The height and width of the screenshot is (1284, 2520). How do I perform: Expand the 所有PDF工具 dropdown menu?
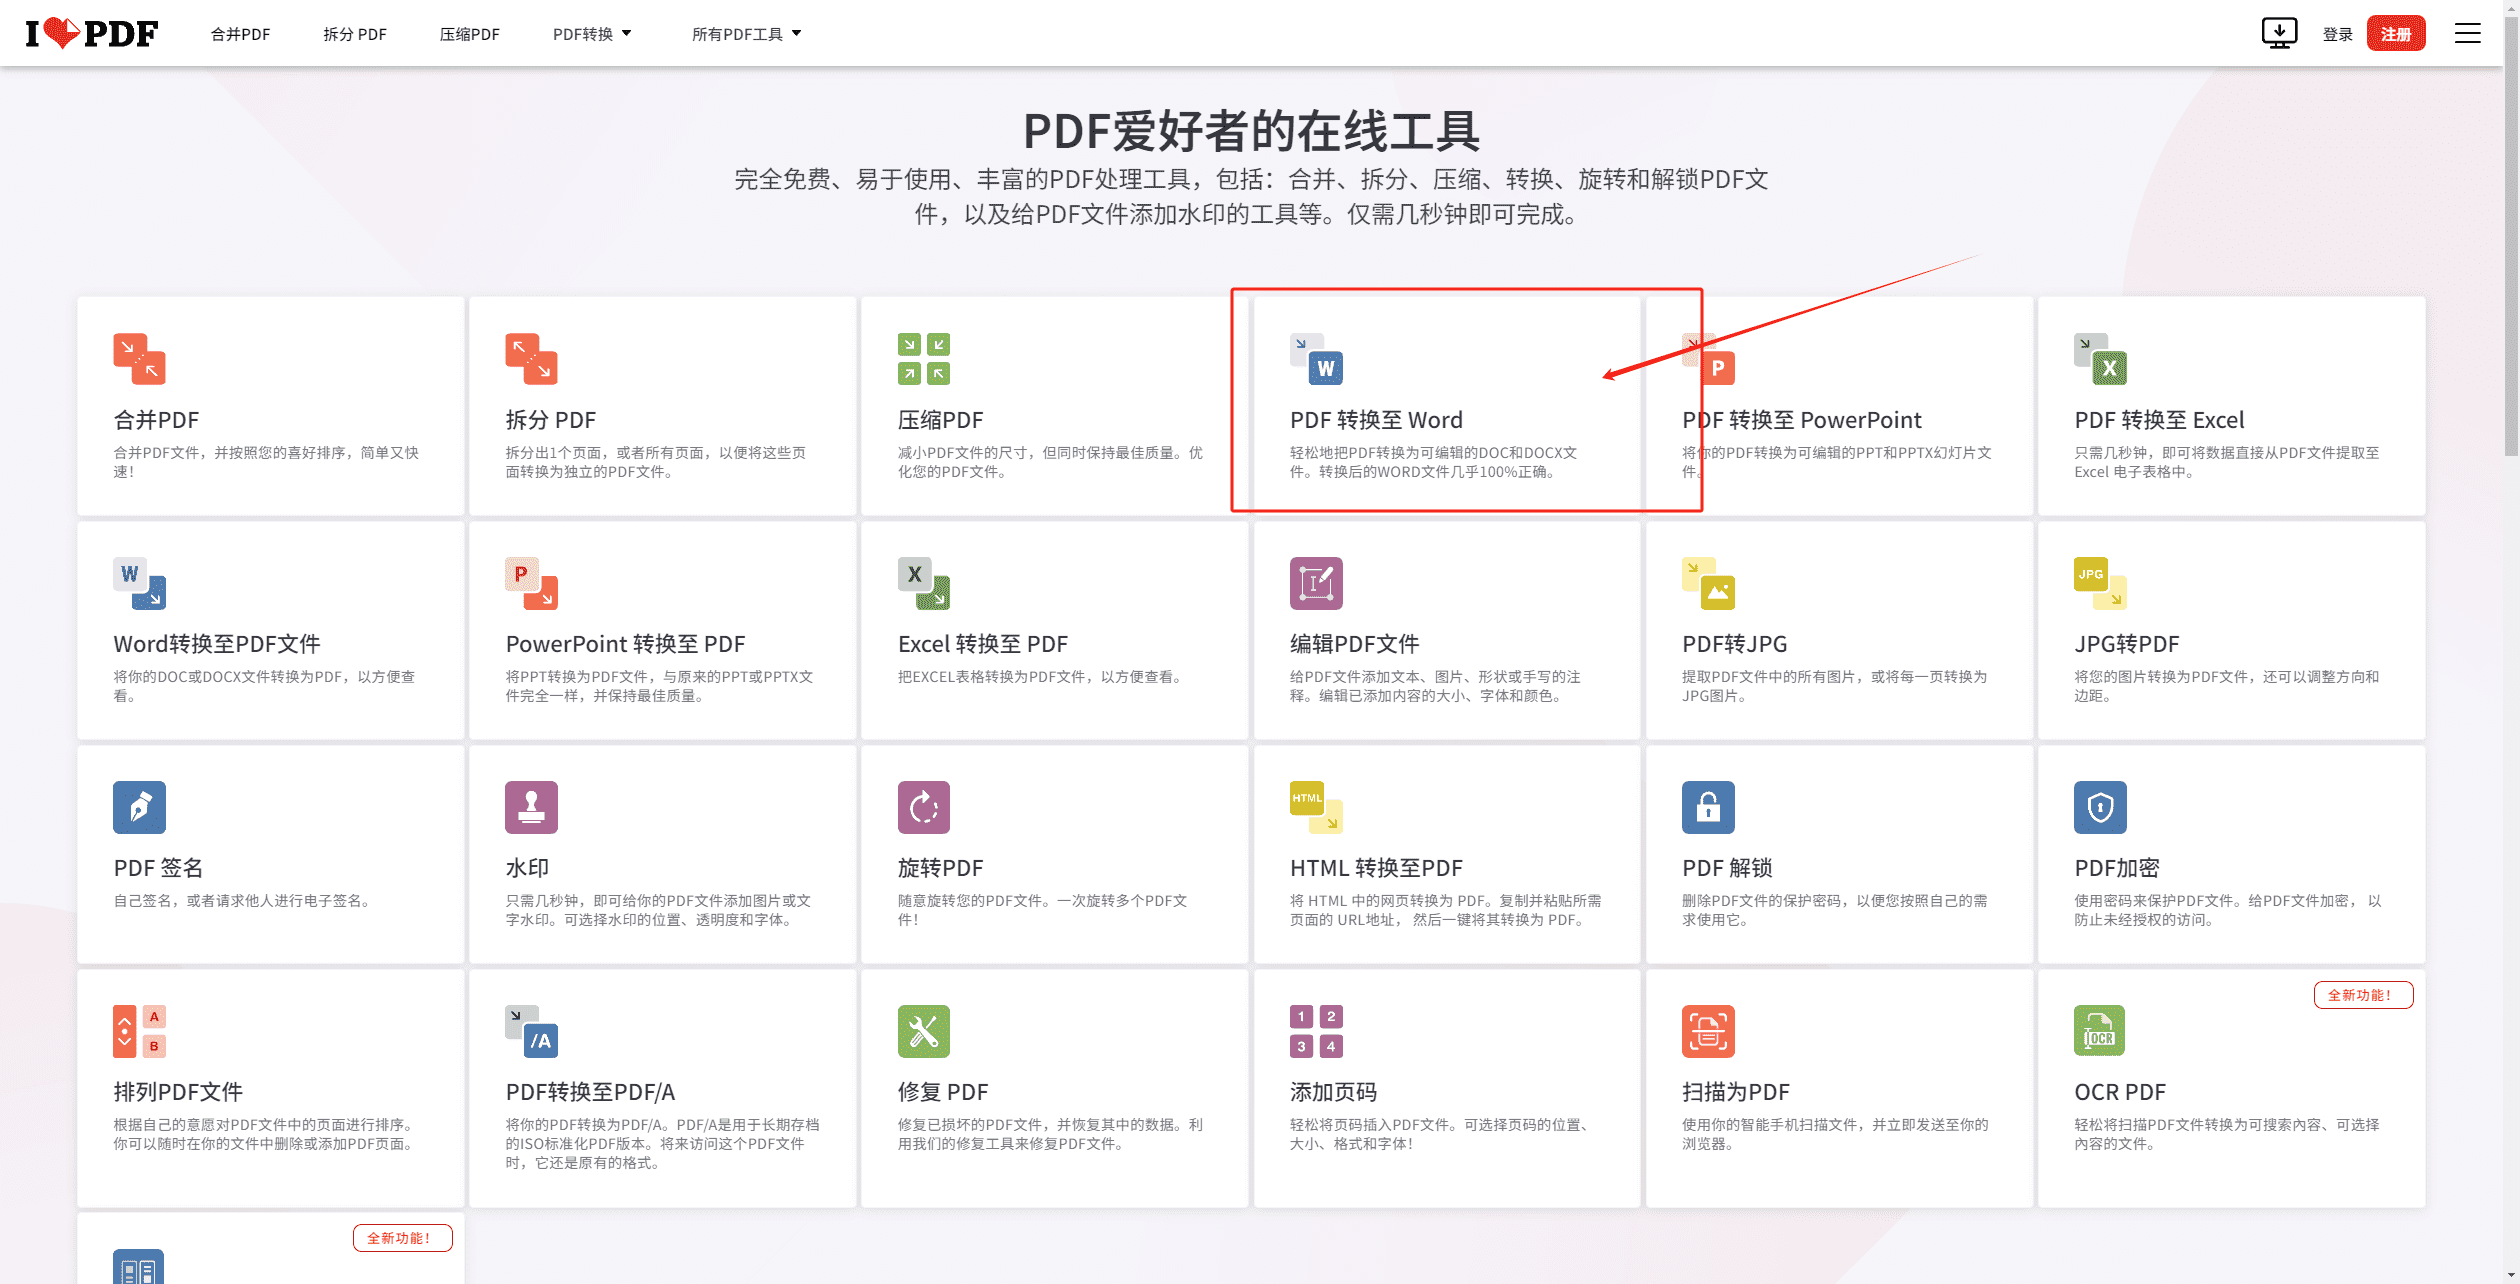(746, 34)
